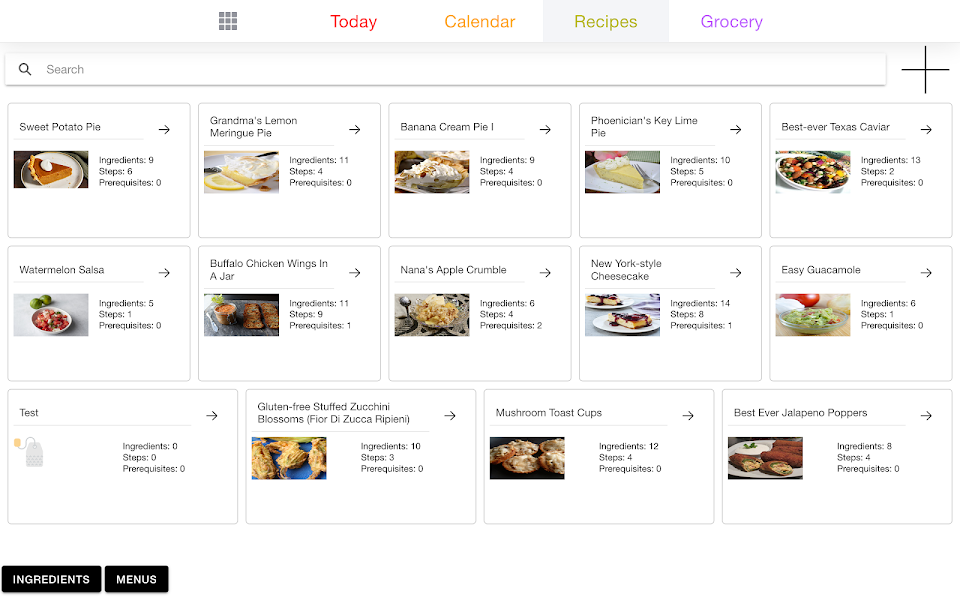The width and height of the screenshot is (960, 600).
Task: Open Best Ever Jalapeno Poppers arrow
Action: coord(926,416)
